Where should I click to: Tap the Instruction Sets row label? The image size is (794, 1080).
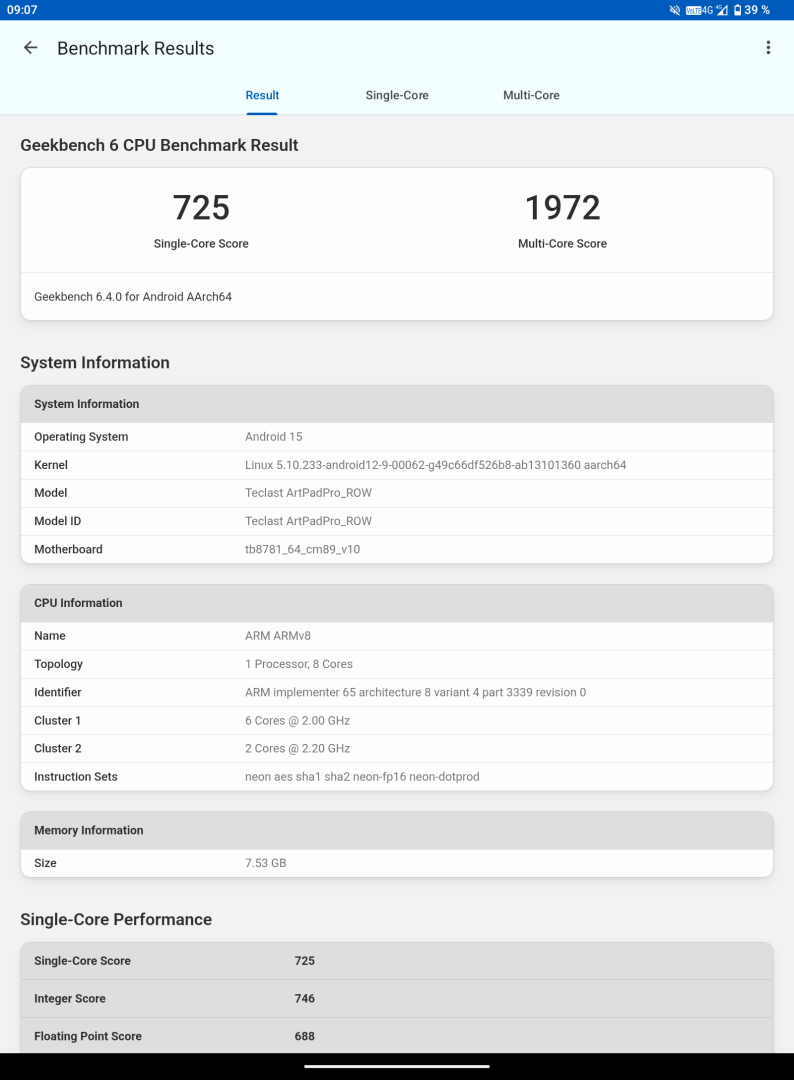76,776
